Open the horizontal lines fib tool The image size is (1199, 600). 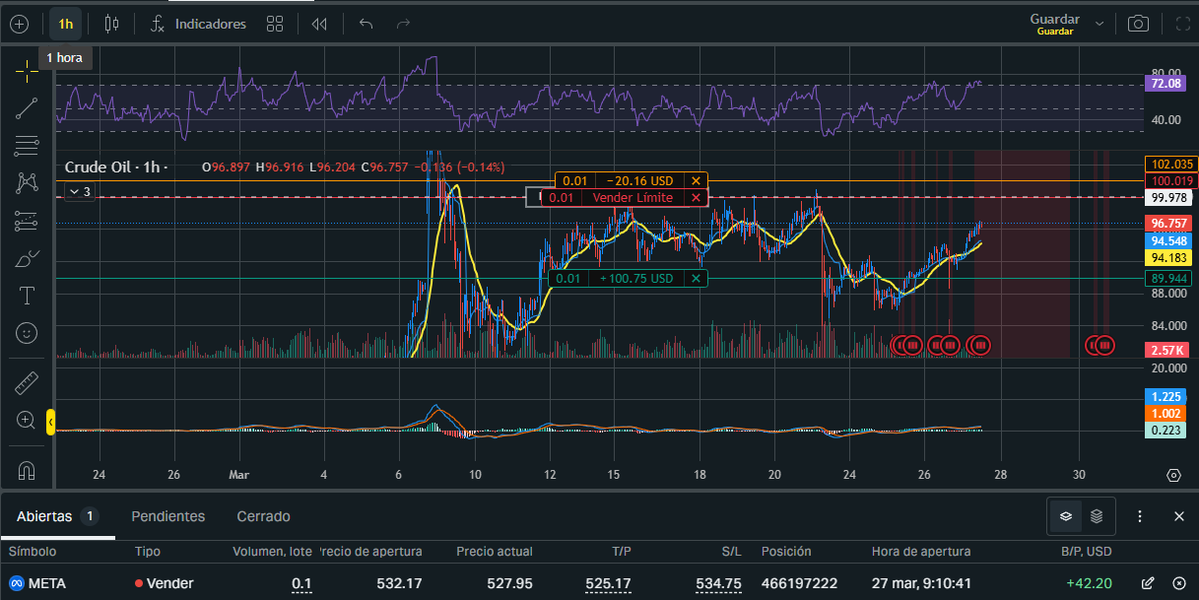(27, 146)
